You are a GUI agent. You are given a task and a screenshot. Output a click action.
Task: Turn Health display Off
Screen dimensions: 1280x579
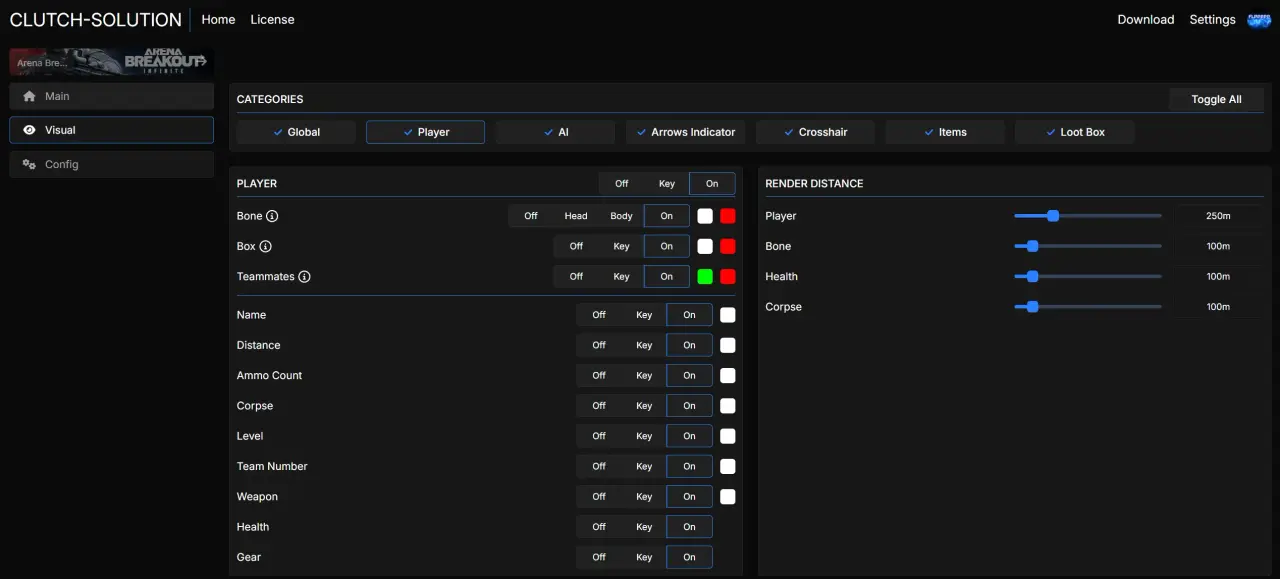[599, 527]
